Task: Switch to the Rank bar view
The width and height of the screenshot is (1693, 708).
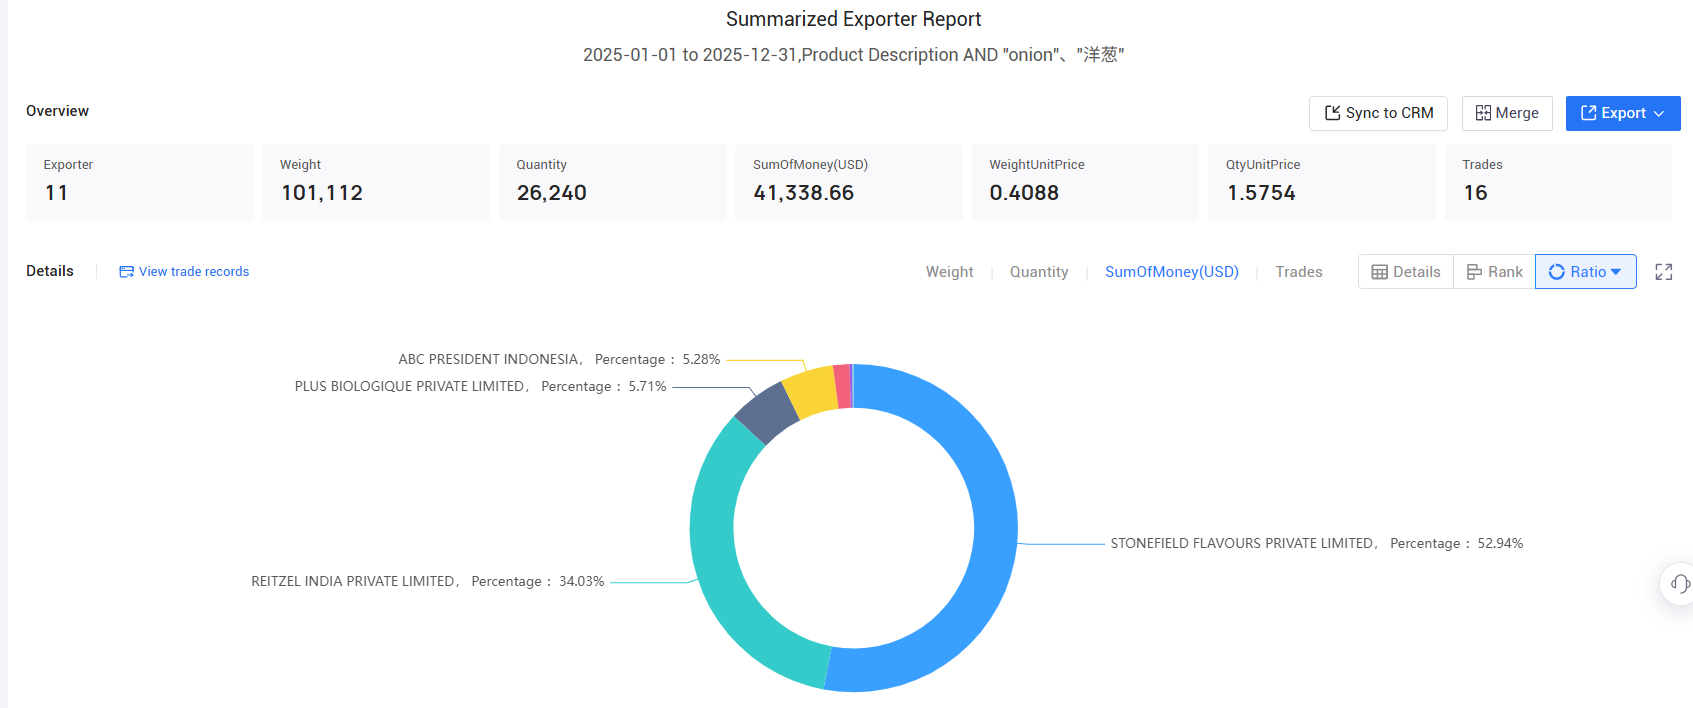Action: (x=1495, y=272)
